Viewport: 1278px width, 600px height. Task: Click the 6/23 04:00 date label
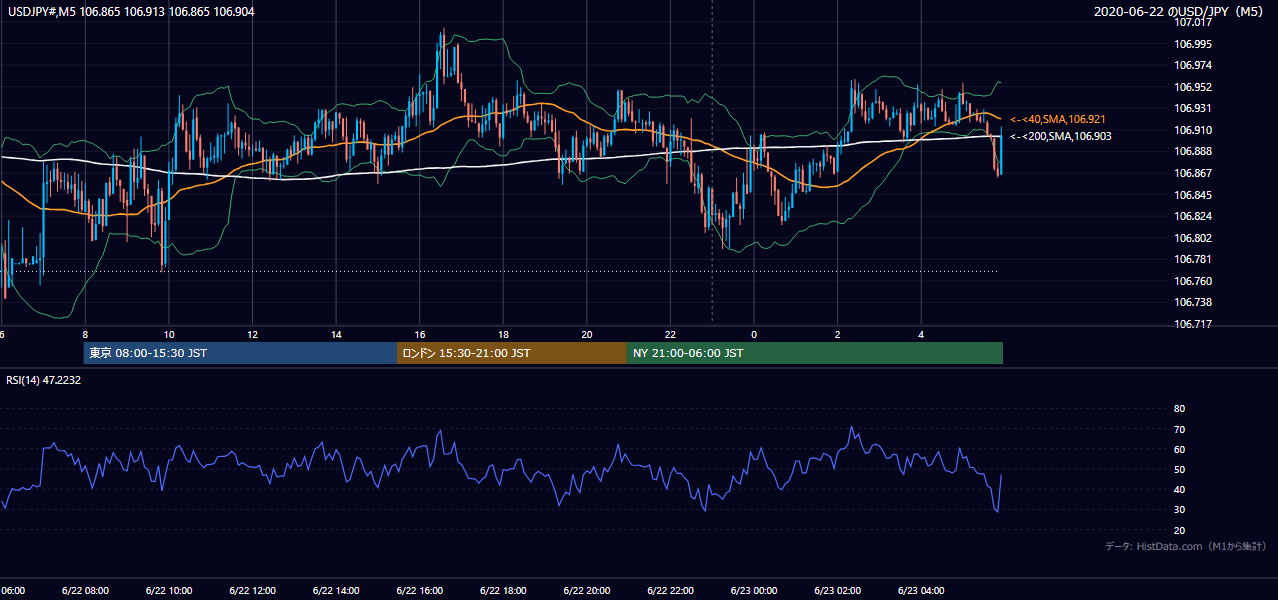(921, 591)
